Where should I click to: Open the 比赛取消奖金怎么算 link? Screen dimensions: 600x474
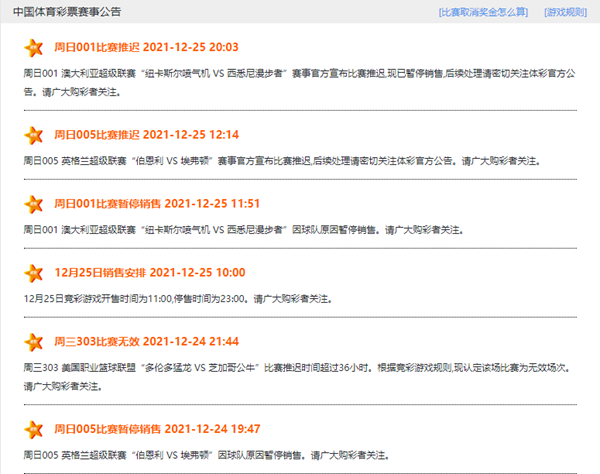[486, 12]
